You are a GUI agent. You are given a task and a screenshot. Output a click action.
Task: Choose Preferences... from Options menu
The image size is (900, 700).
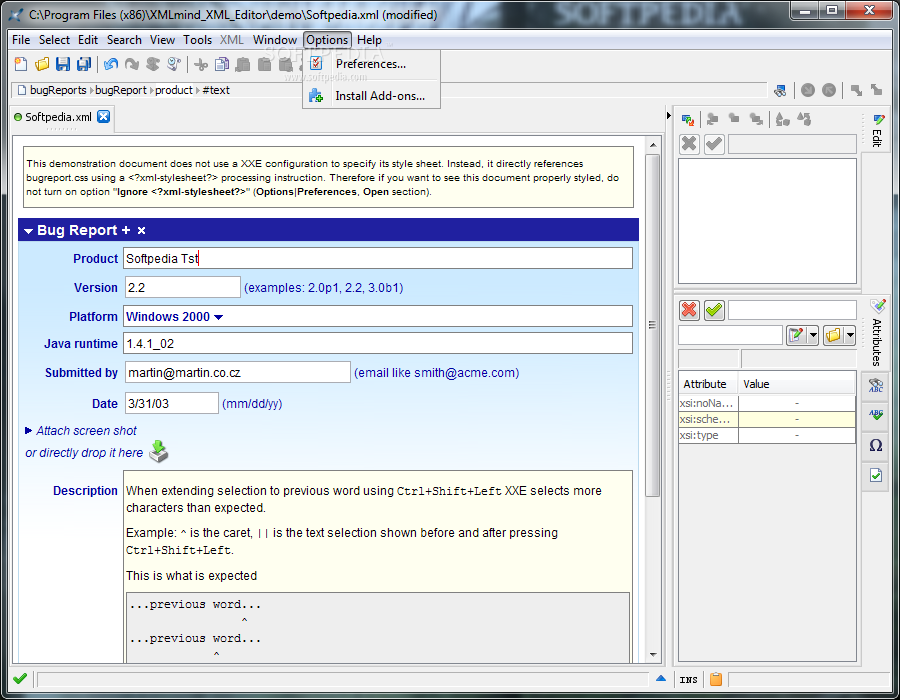pyautogui.click(x=371, y=64)
